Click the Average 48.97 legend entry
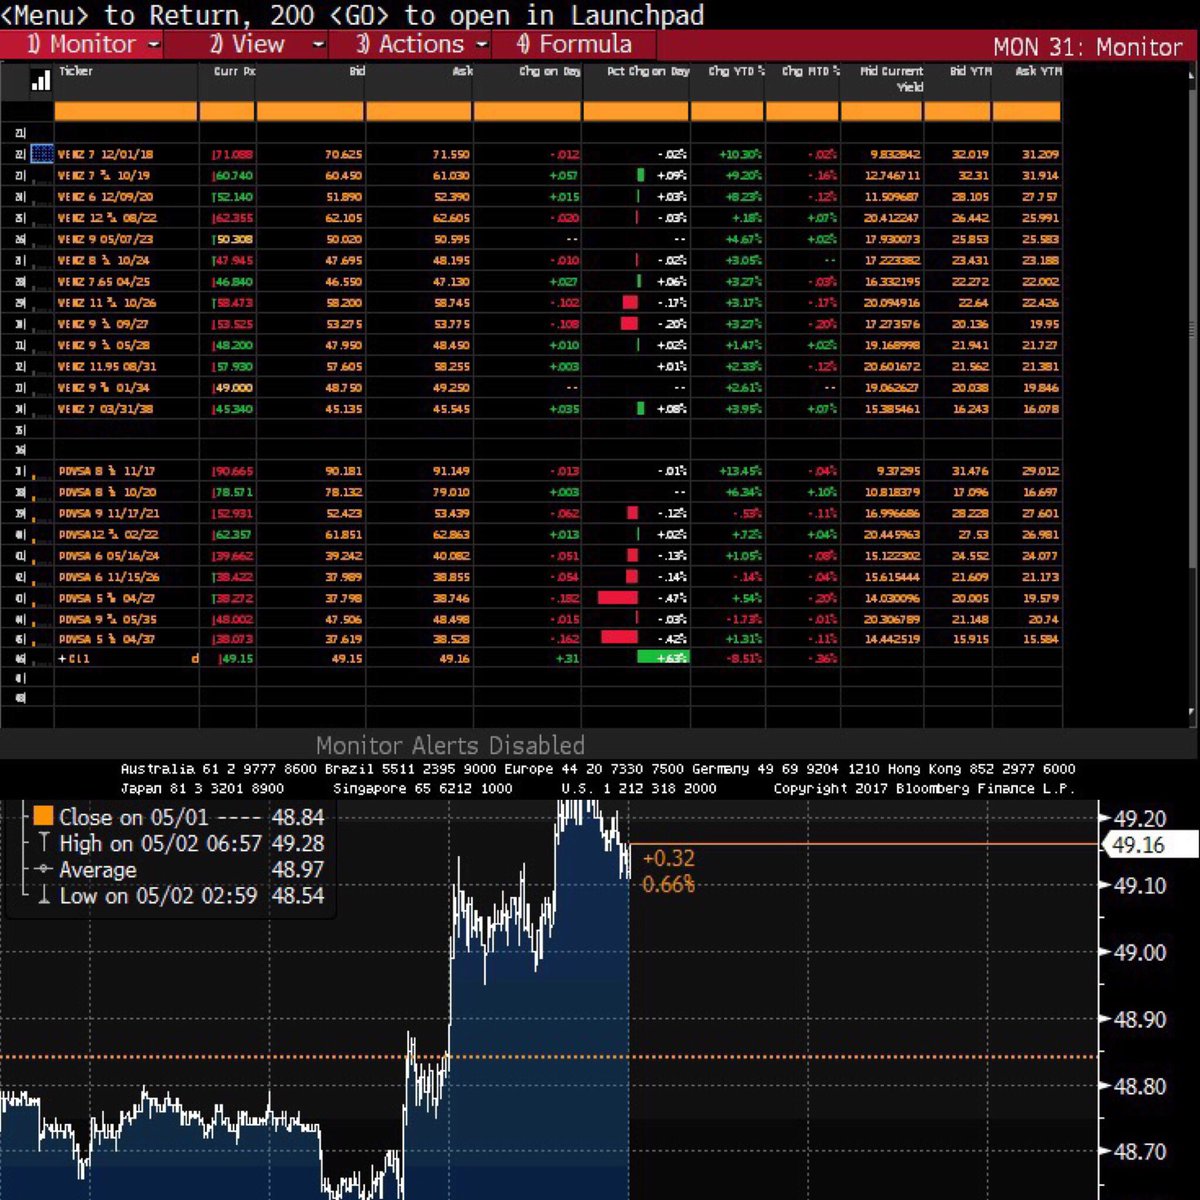Image resolution: width=1200 pixels, height=1200 pixels. coord(179,869)
